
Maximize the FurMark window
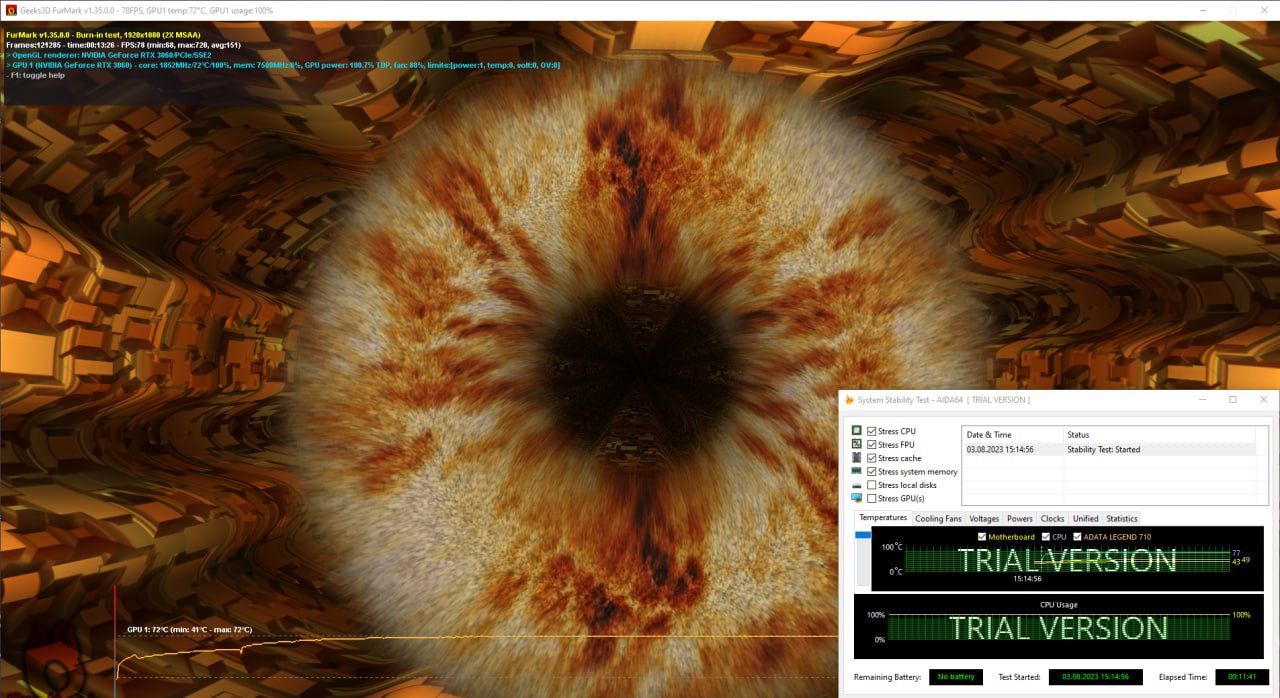[1234, 10]
